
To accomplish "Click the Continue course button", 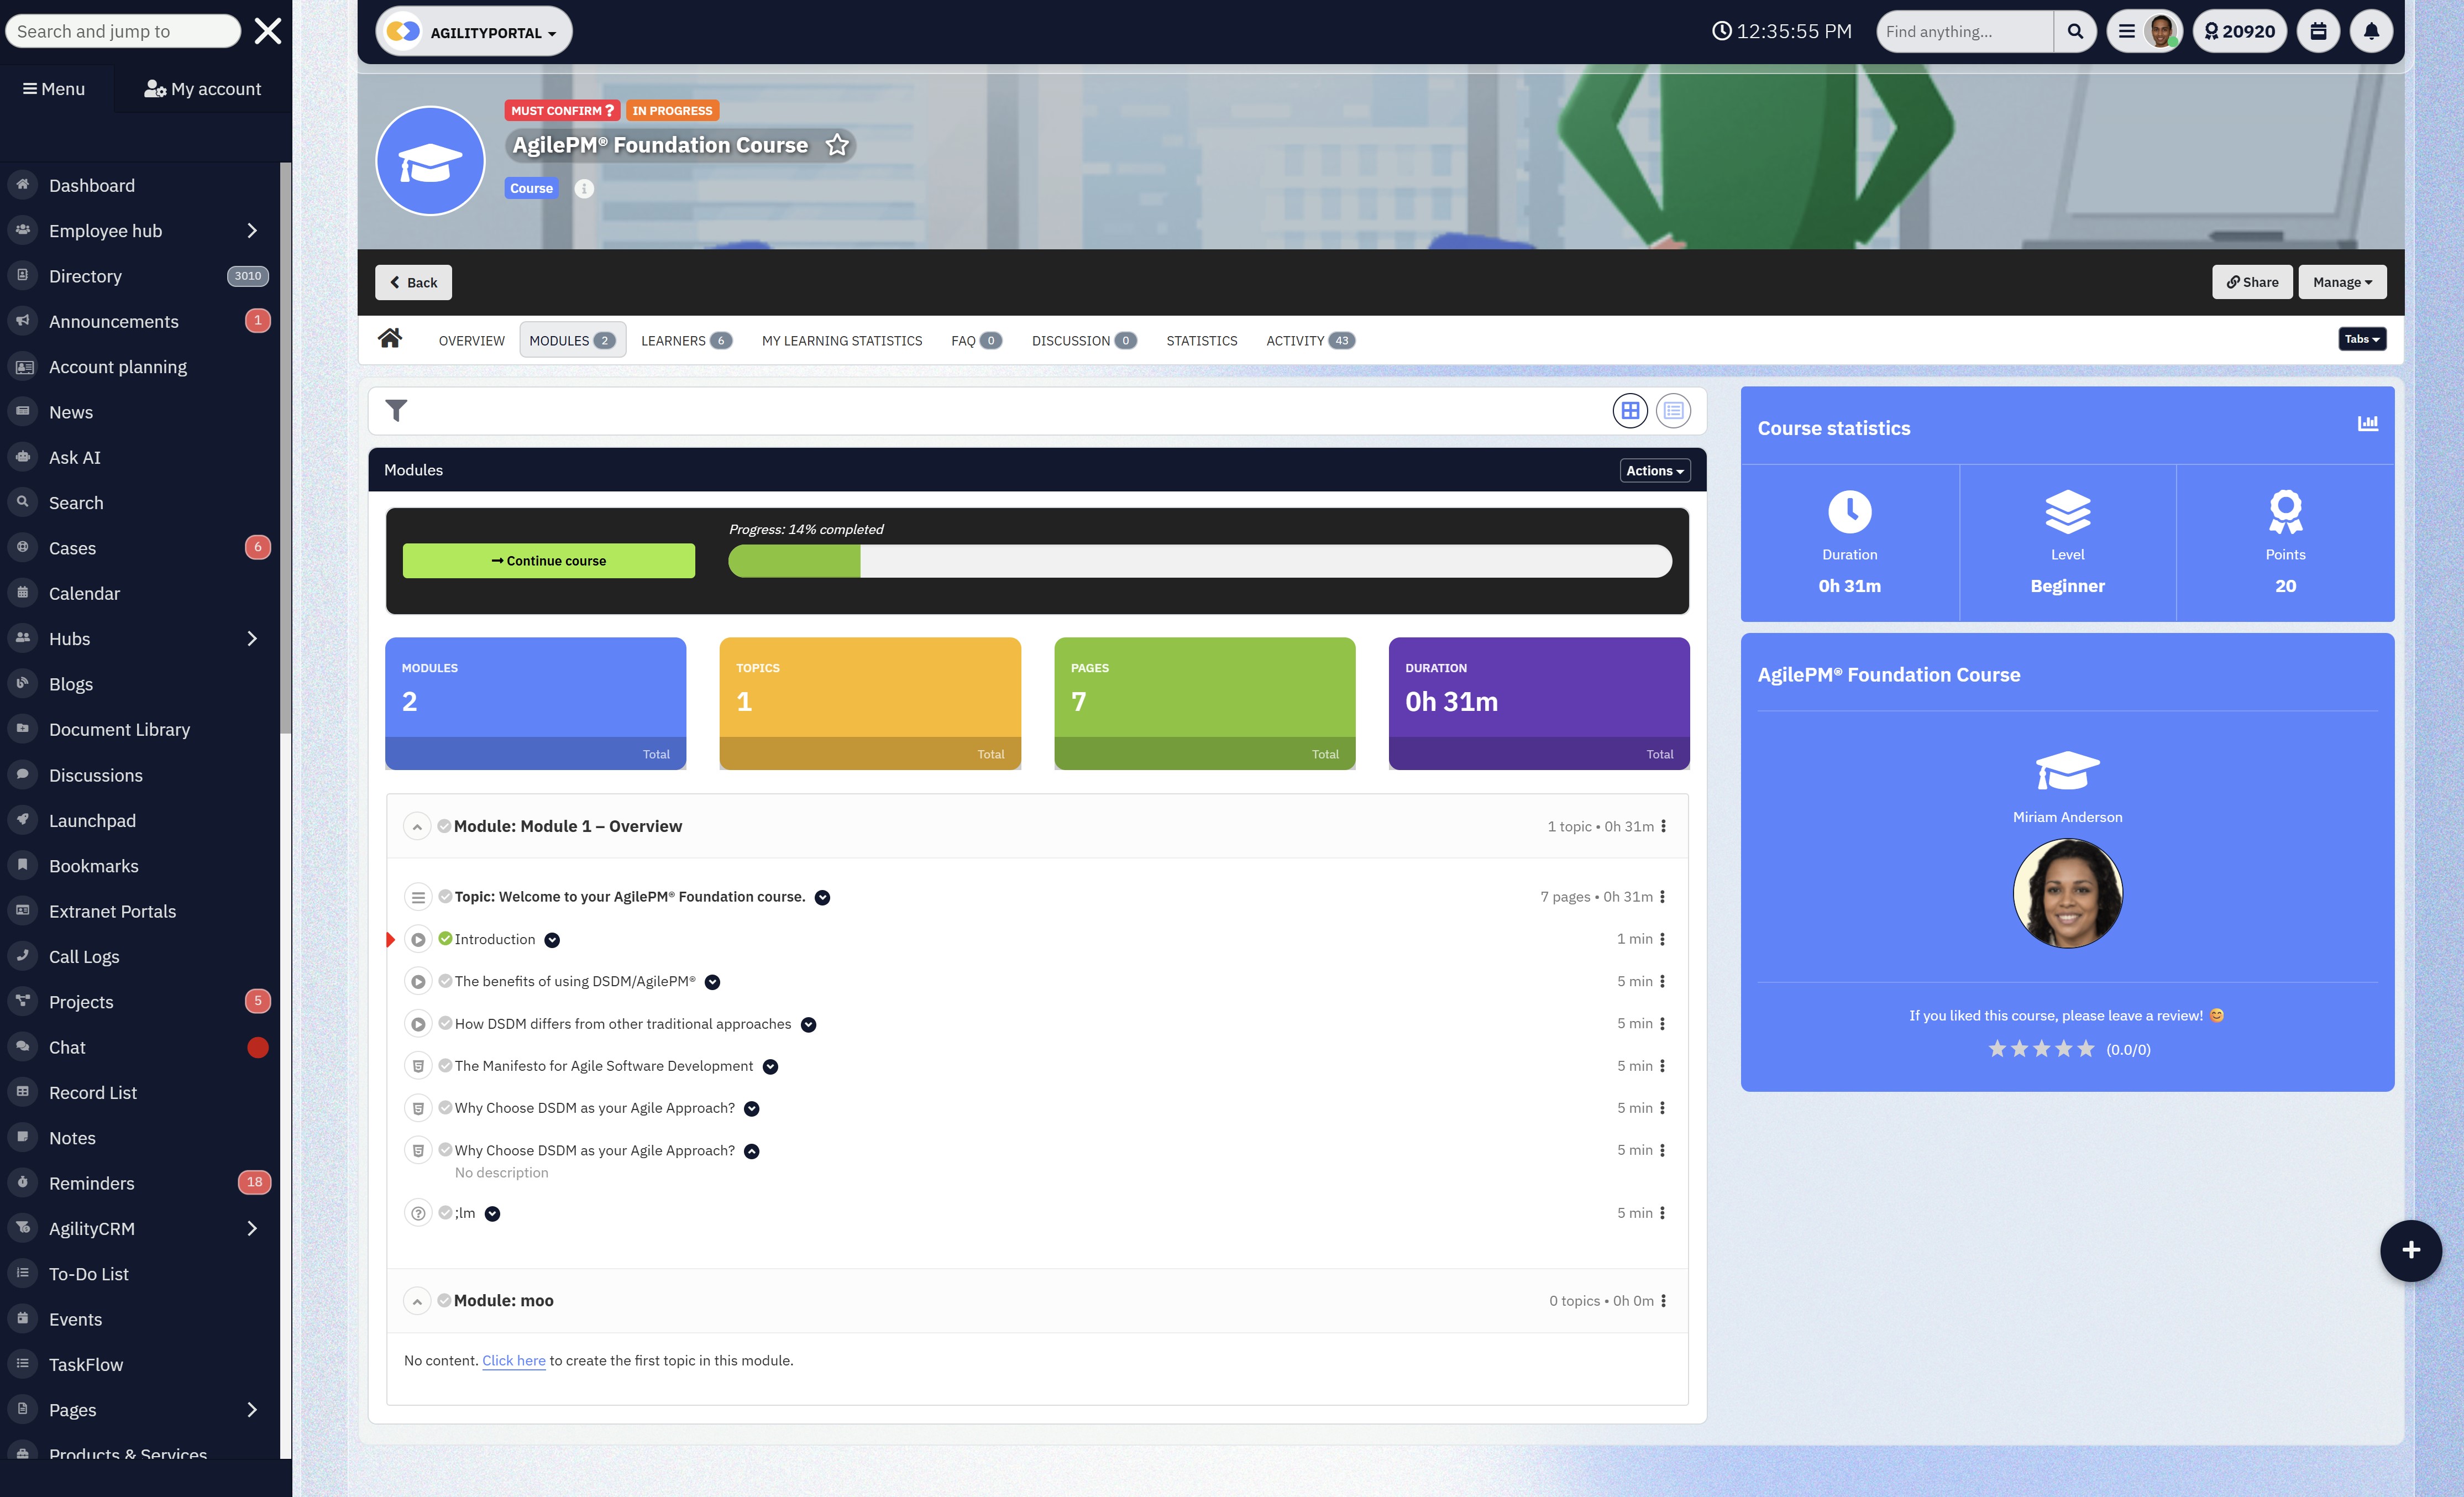I will pos(548,561).
